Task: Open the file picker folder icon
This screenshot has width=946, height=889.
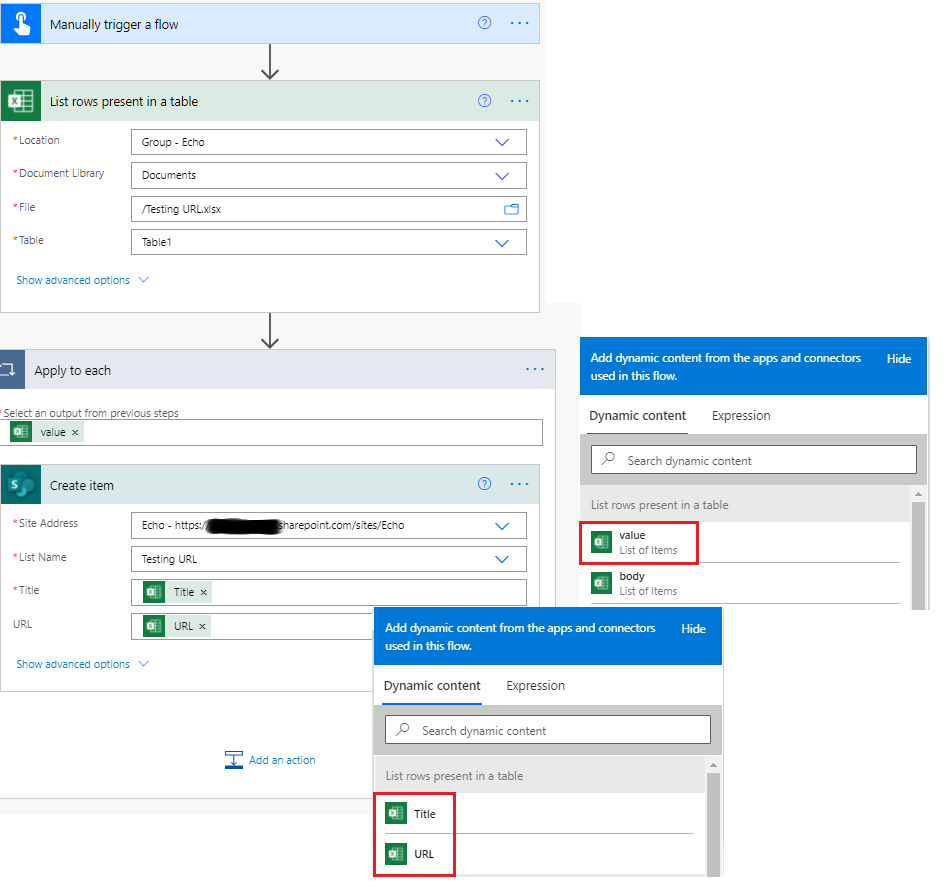Action: pos(511,209)
